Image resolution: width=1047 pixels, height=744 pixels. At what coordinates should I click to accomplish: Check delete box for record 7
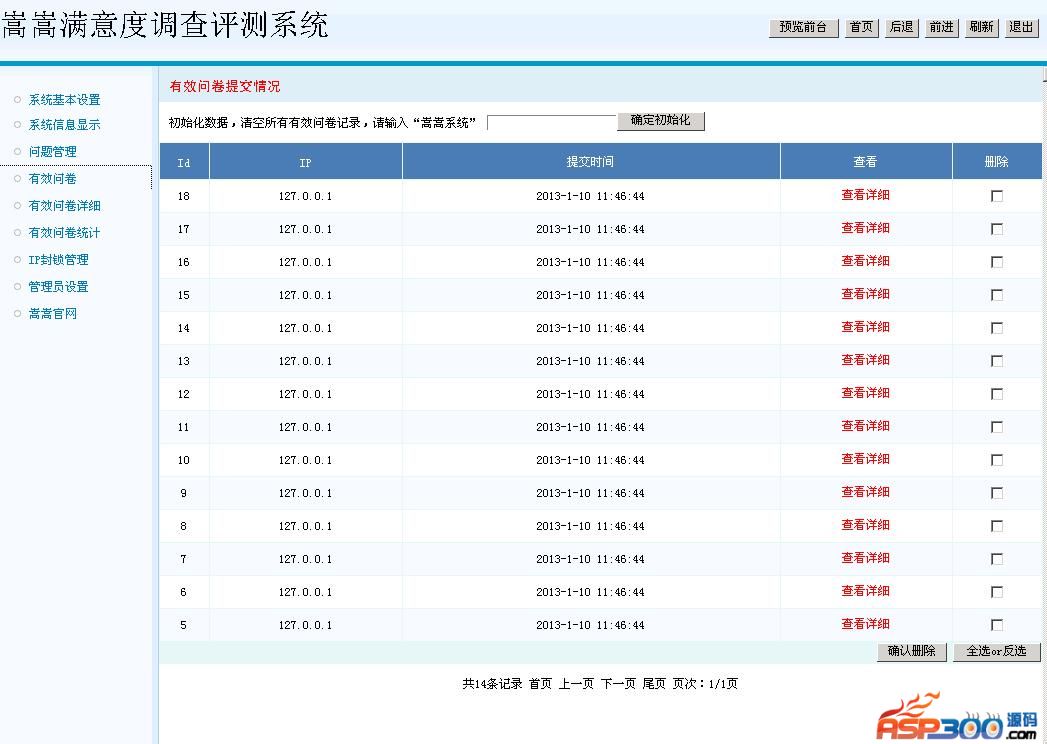click(997, 559)
